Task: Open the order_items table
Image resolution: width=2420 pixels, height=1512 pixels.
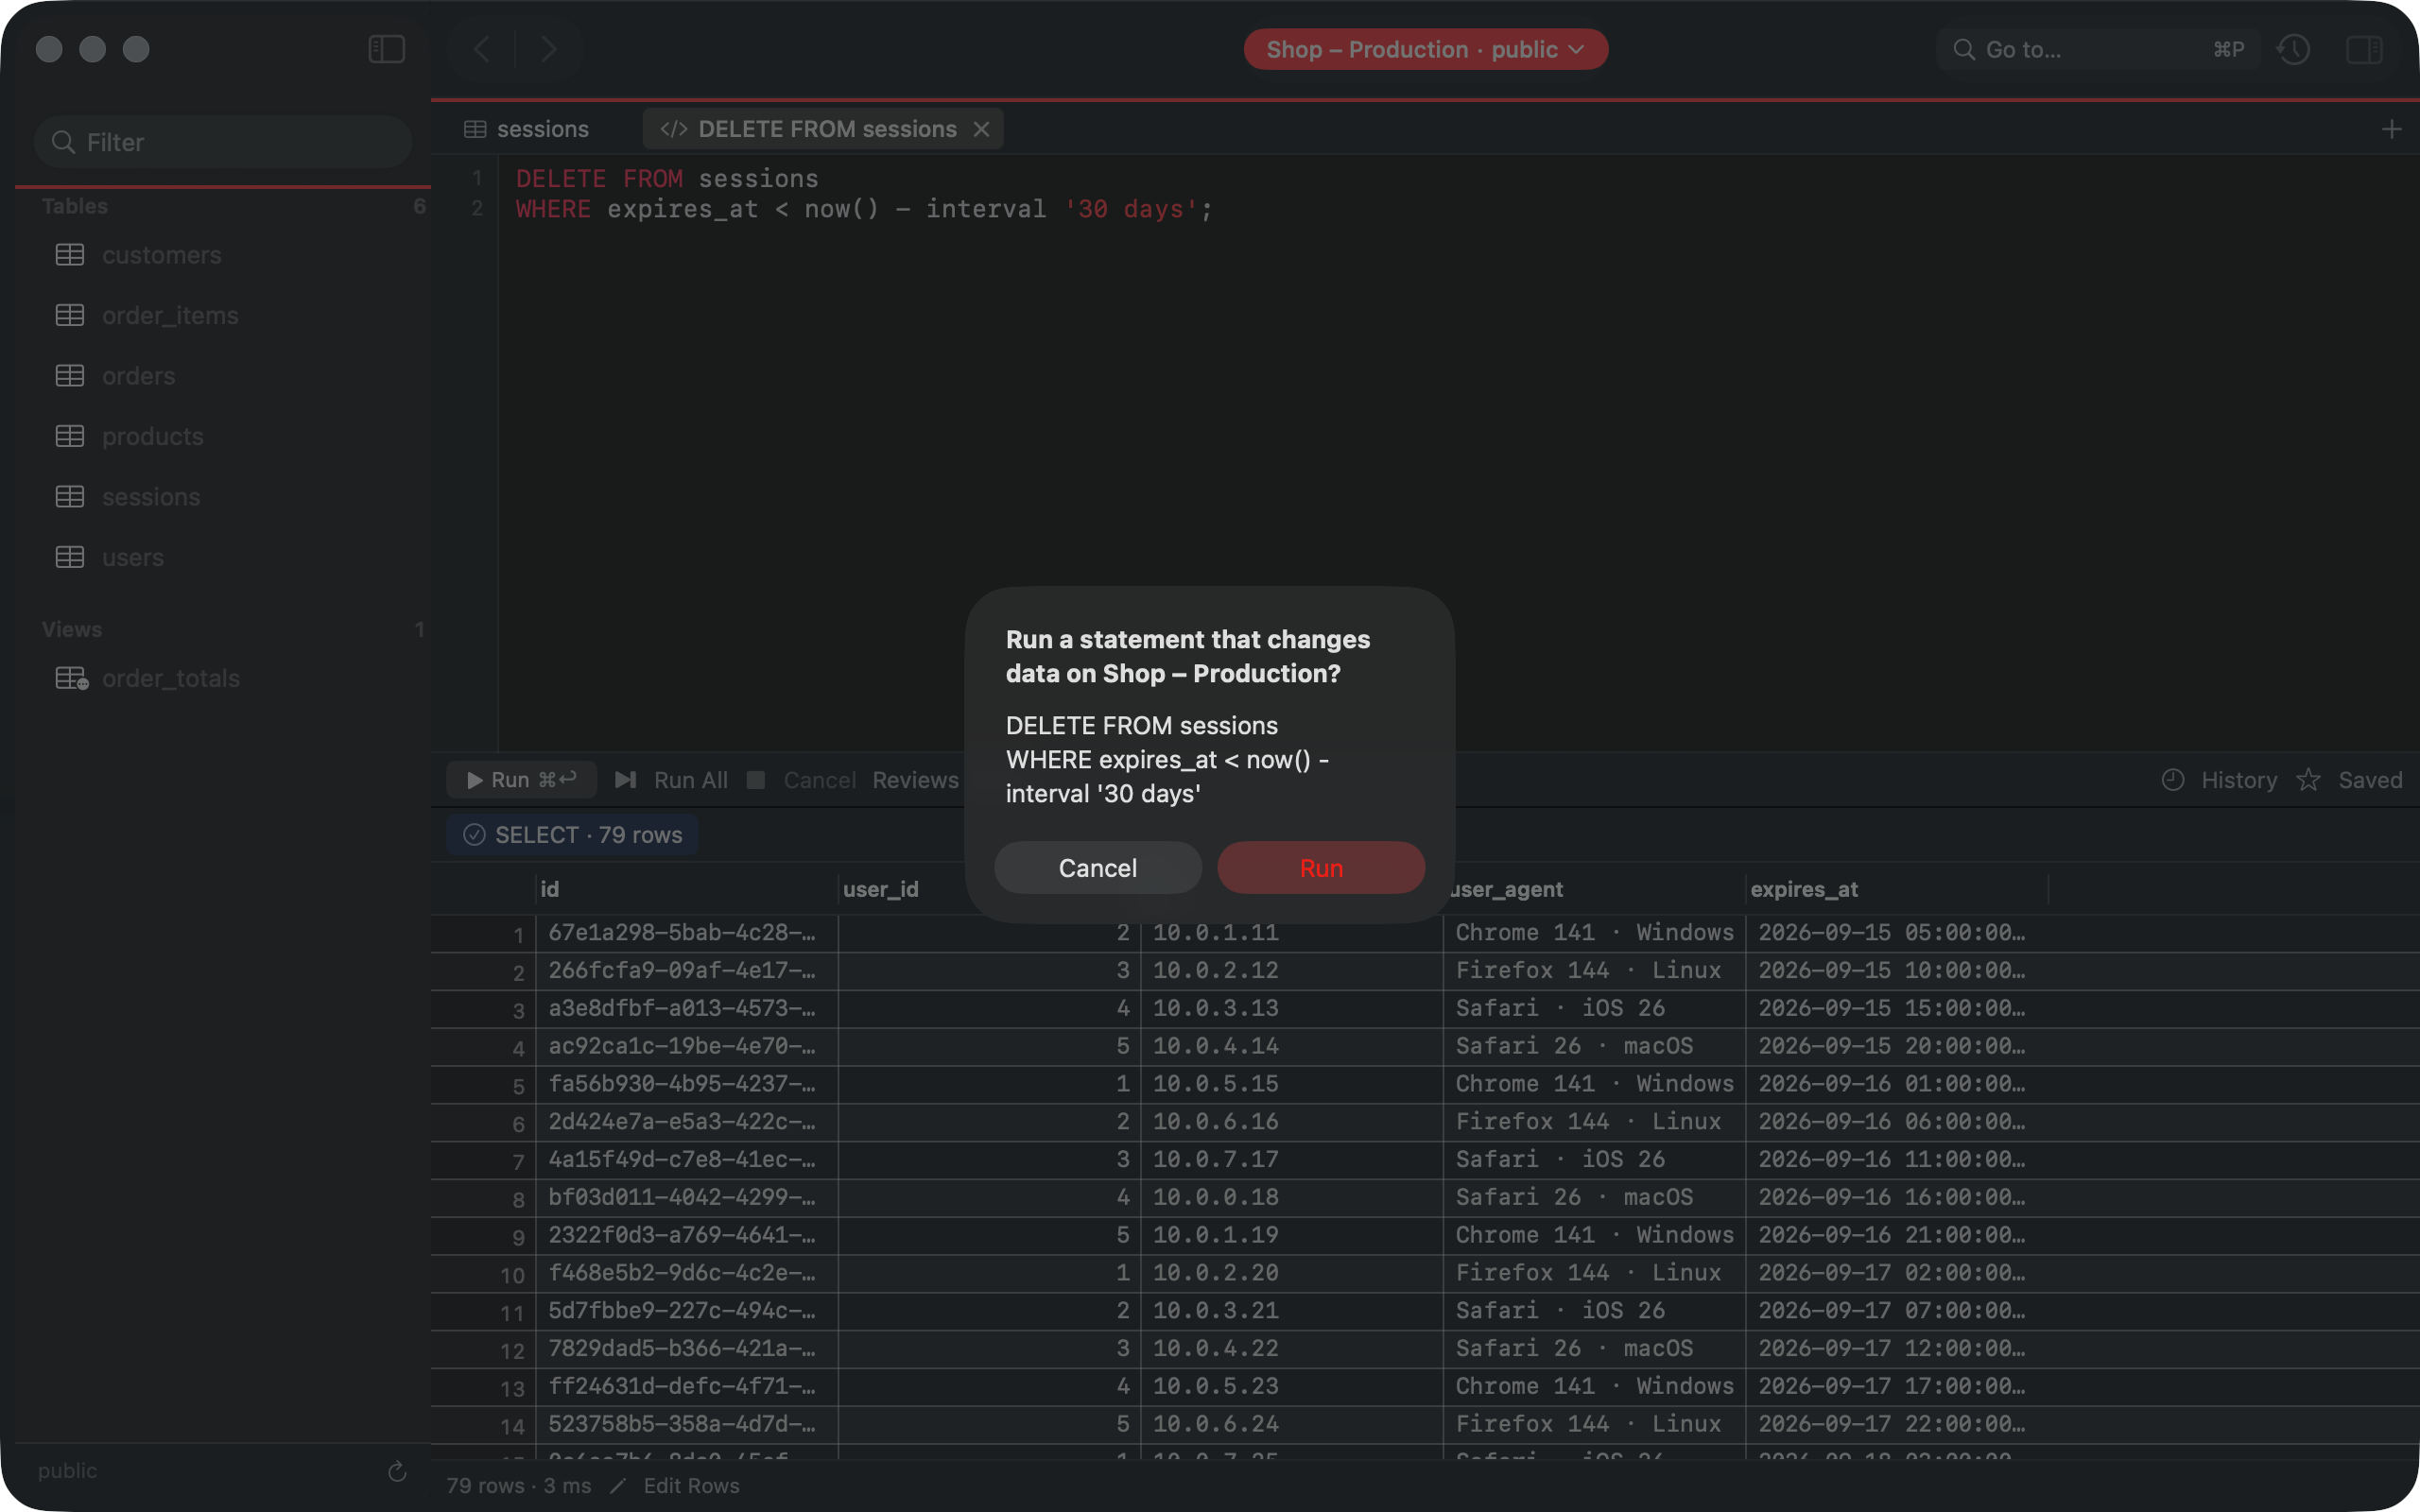Action: pyautogui.click(x=170, y=315)
